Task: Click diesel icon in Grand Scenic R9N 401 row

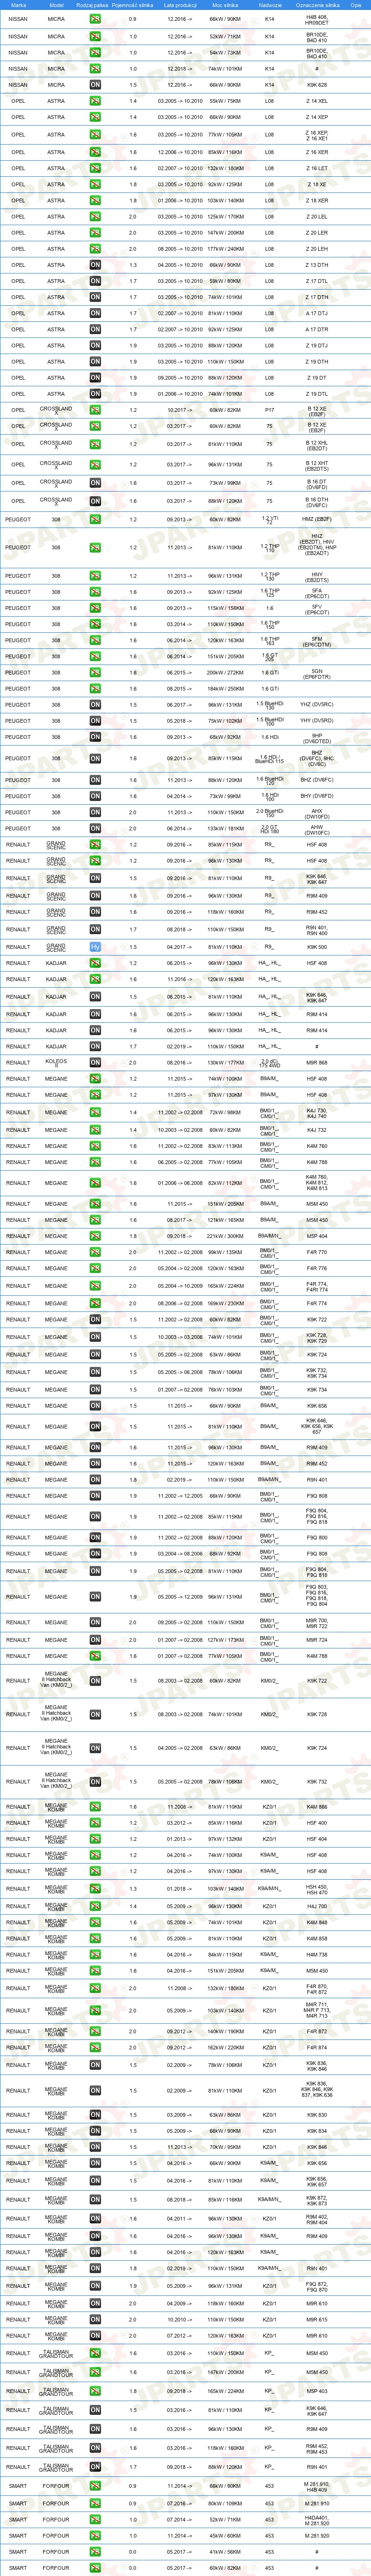Action: 95,929
